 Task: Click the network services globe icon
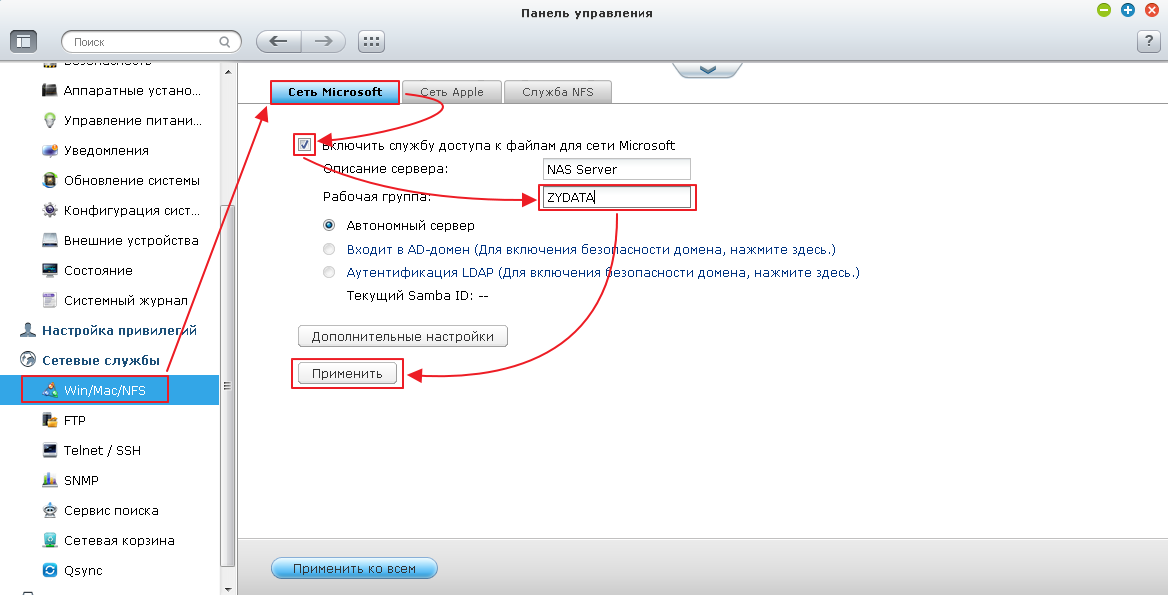coord(28,360)
